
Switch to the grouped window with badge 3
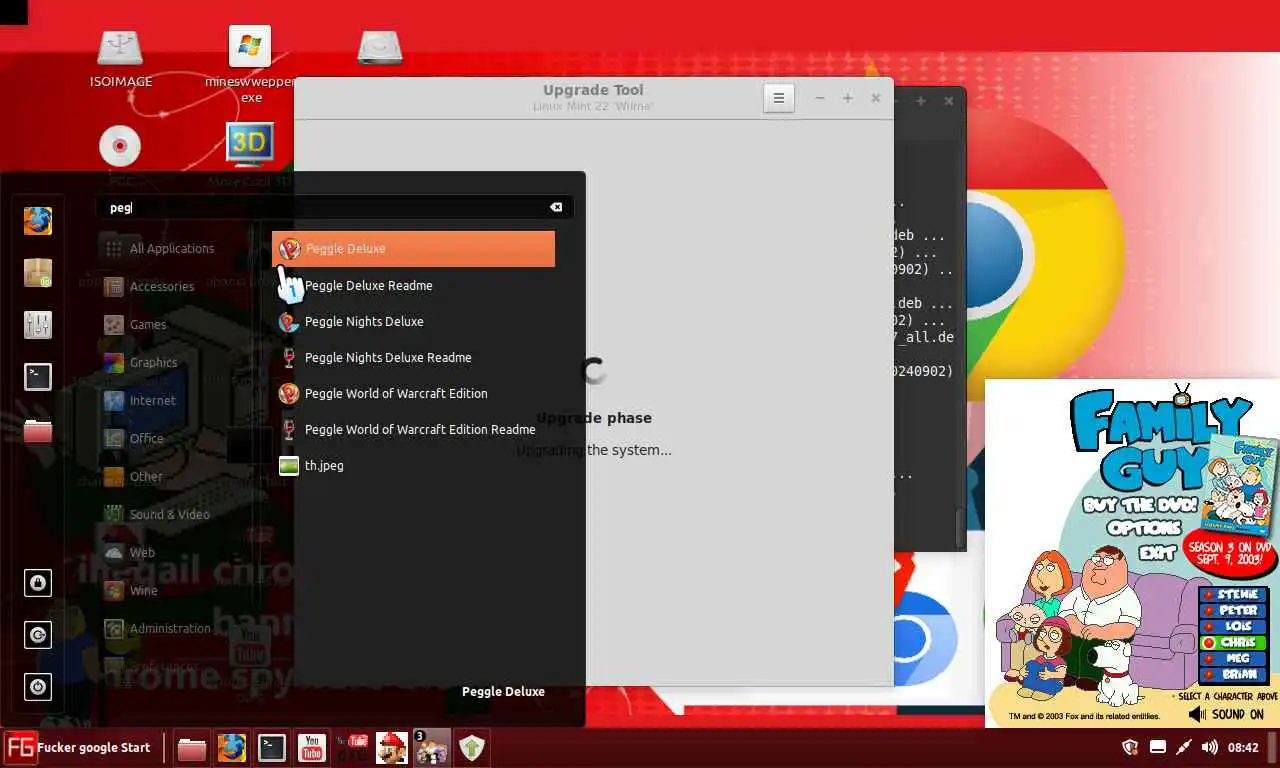coord(431,748)
